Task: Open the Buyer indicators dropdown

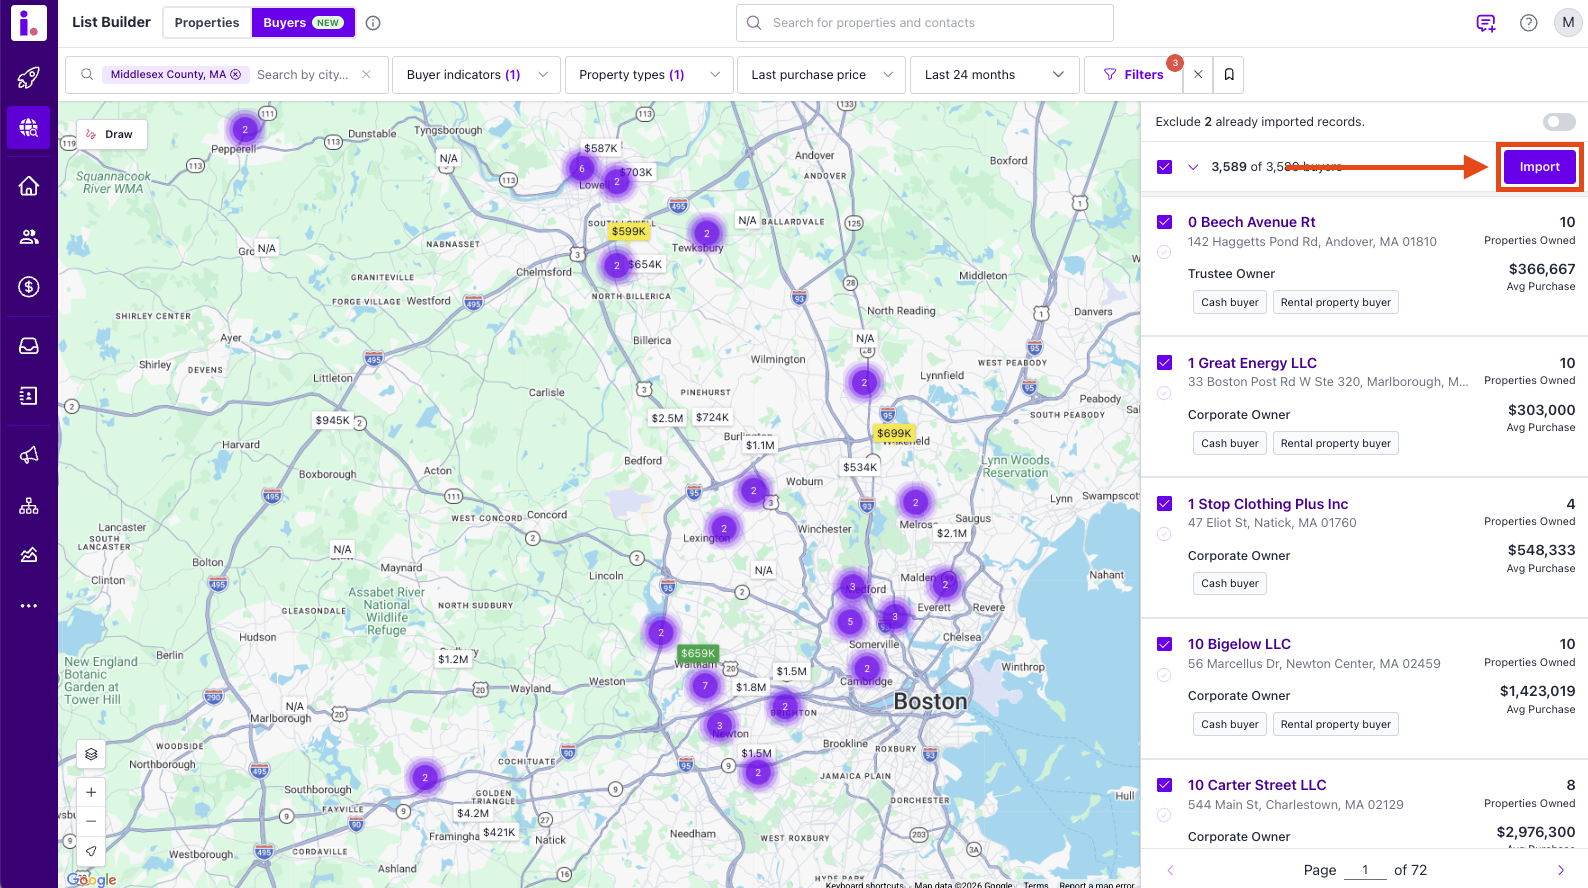Action: click(476, 75)
